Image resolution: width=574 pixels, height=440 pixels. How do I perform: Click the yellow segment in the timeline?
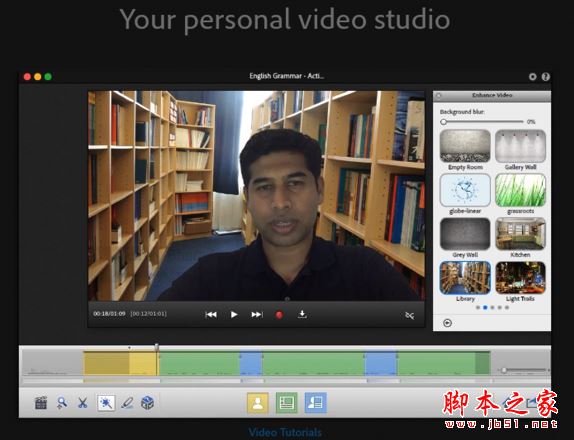tap(120, 363)
